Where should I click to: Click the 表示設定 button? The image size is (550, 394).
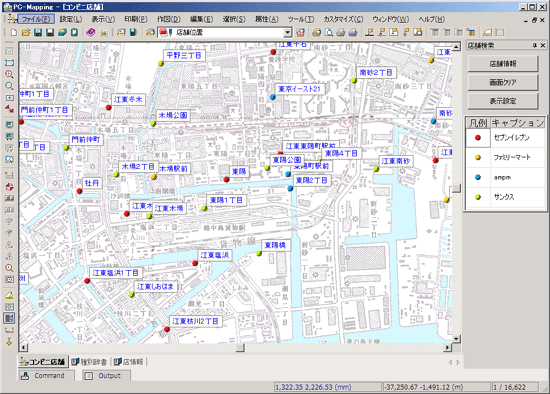[503, 101]
